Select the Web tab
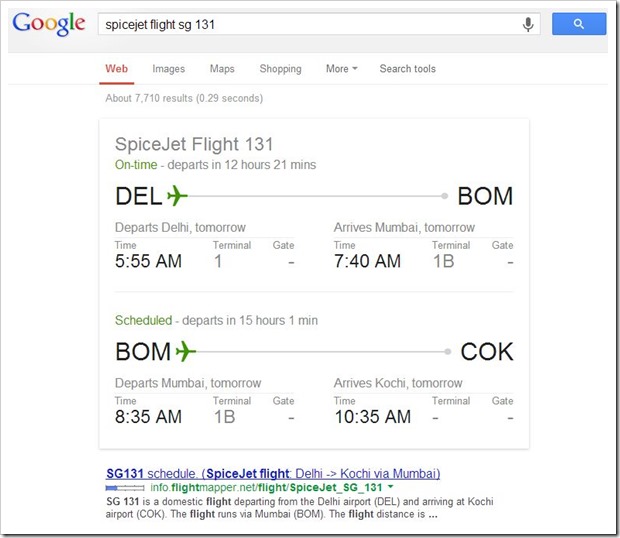The width and height of the screenshot is (620, 538). pyautogui.click(x=117, y=69)
